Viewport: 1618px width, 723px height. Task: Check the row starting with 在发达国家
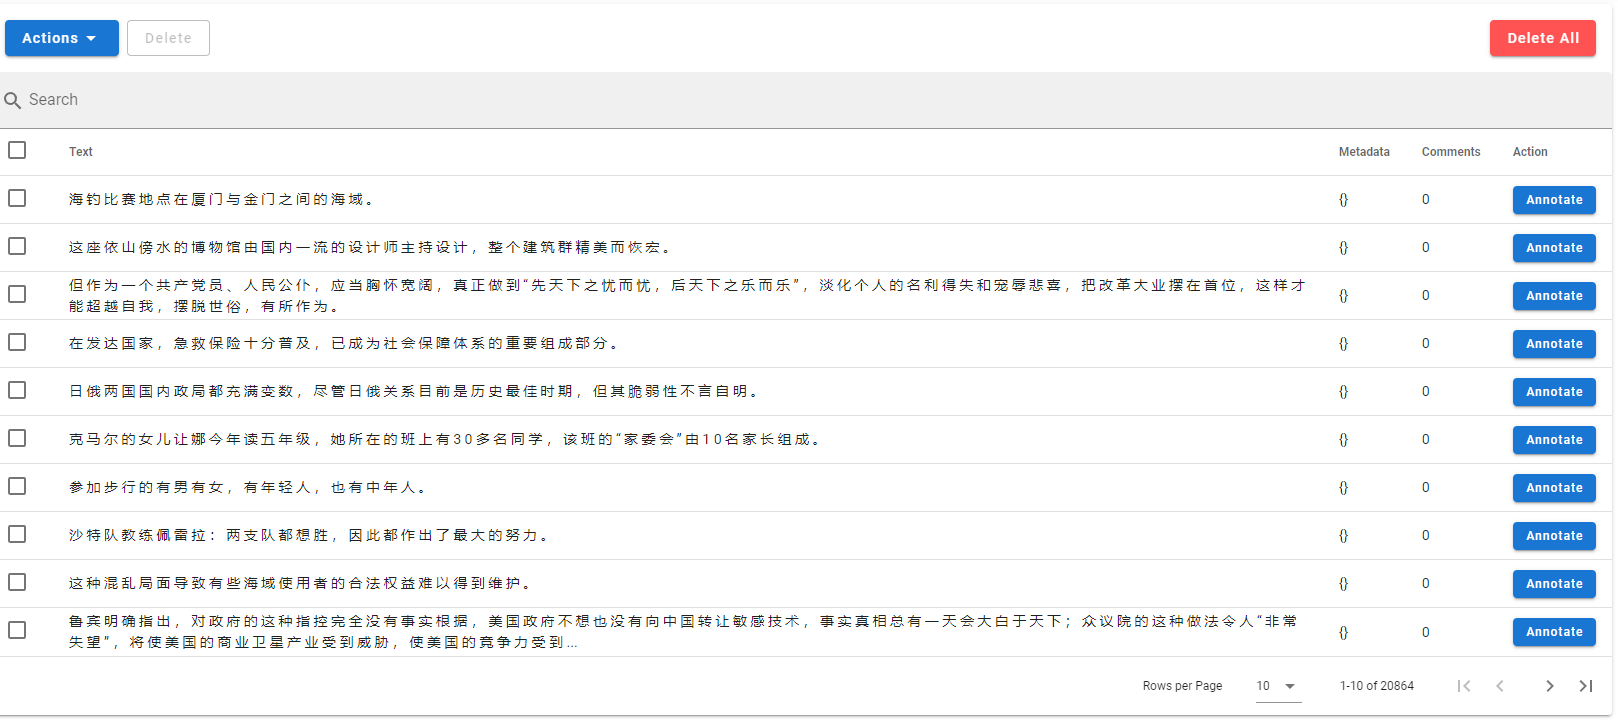(x=17, y=342)
